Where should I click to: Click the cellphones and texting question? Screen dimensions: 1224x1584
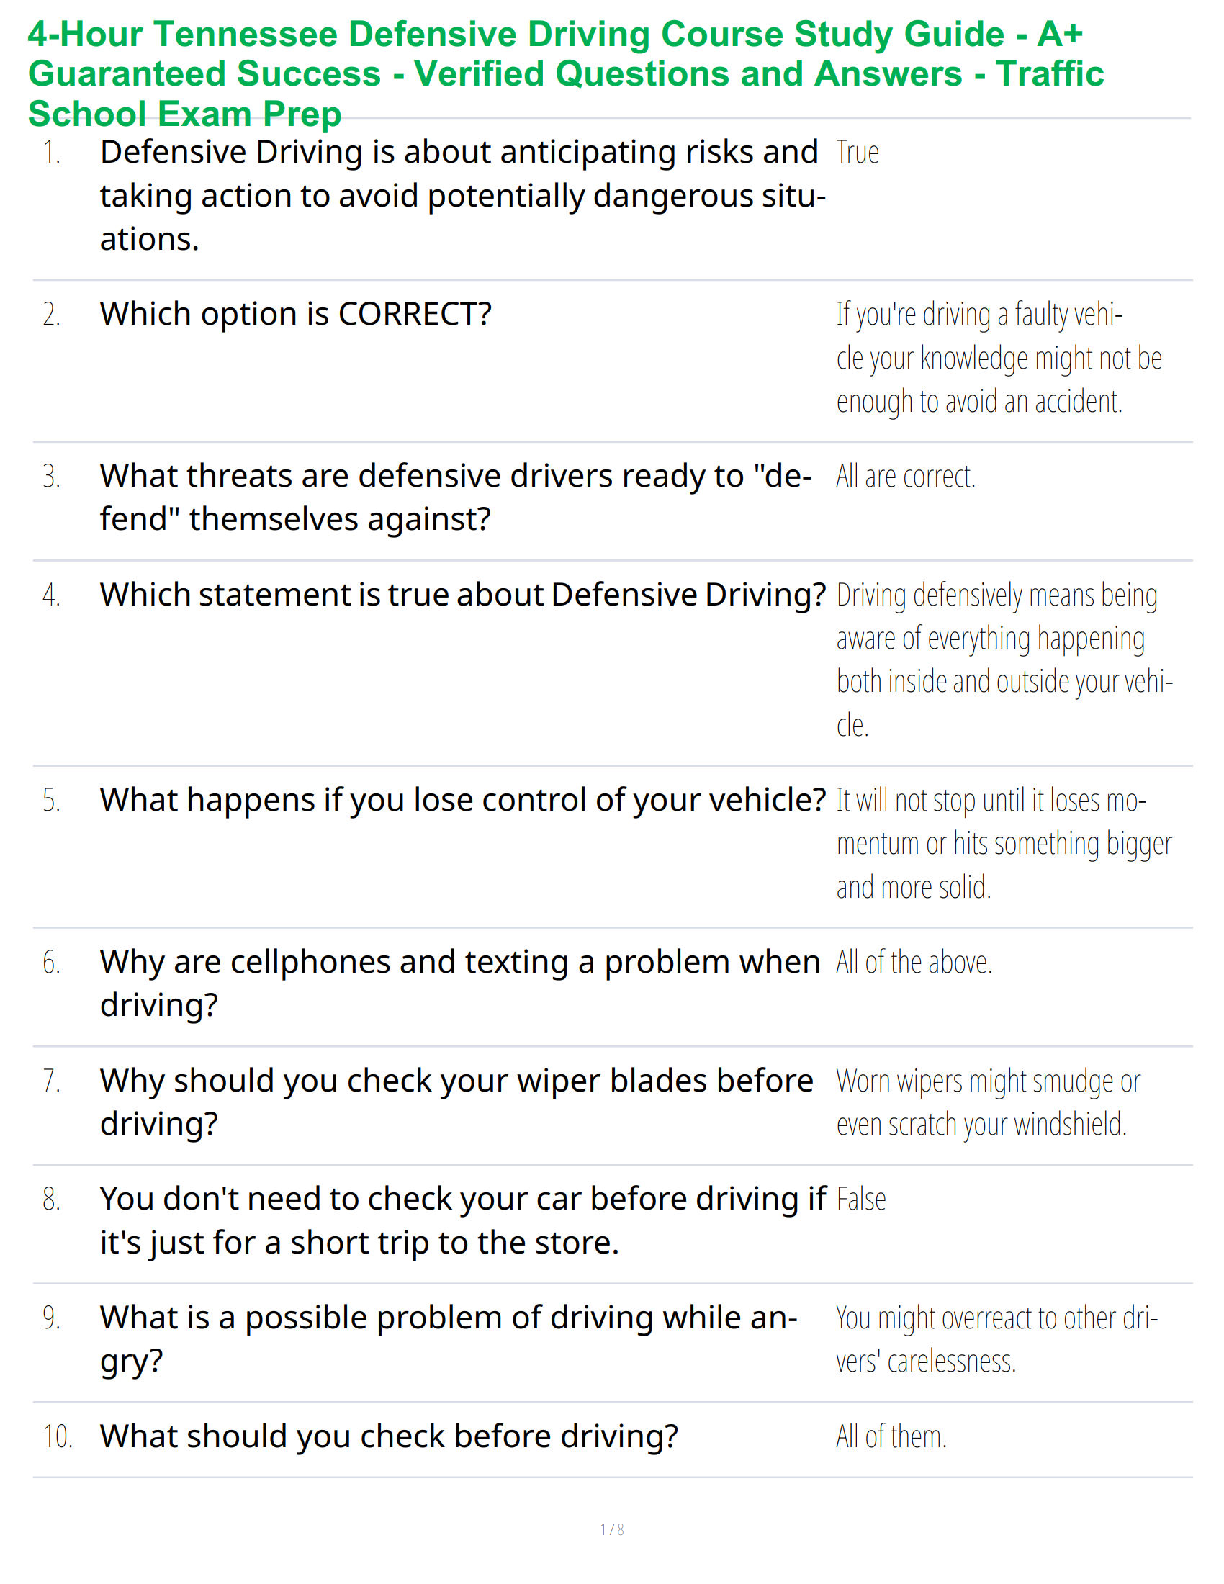(460, 983)
